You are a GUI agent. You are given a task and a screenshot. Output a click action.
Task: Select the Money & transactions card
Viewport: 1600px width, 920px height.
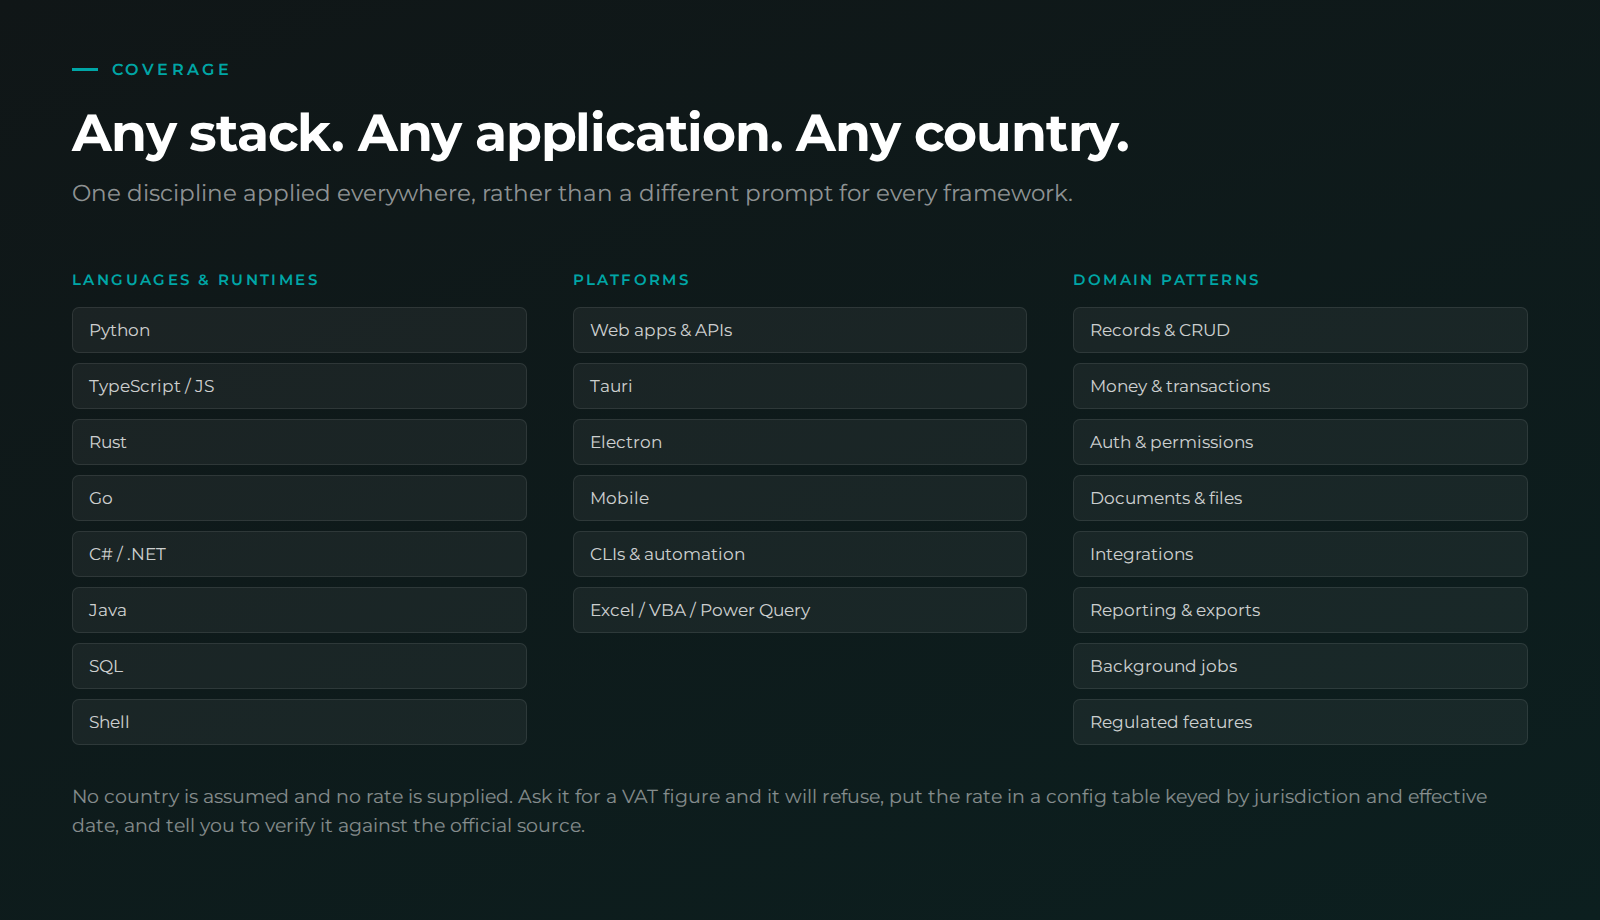tap(1300, 386)
